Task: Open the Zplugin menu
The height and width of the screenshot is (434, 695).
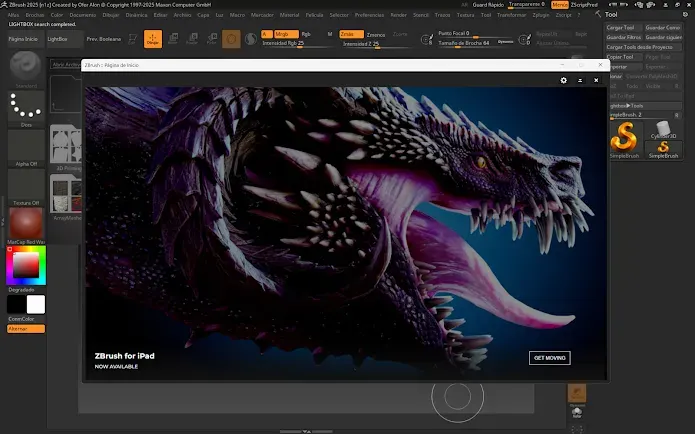Action: coord(541,15)
